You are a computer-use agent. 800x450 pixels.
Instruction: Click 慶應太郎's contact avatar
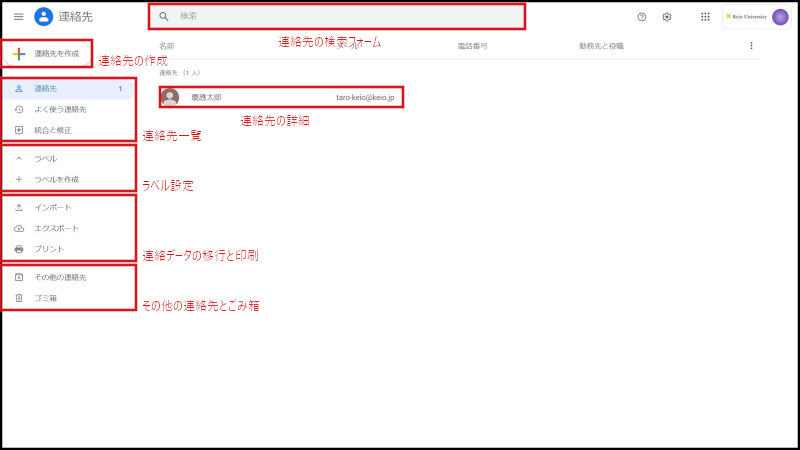170,97
